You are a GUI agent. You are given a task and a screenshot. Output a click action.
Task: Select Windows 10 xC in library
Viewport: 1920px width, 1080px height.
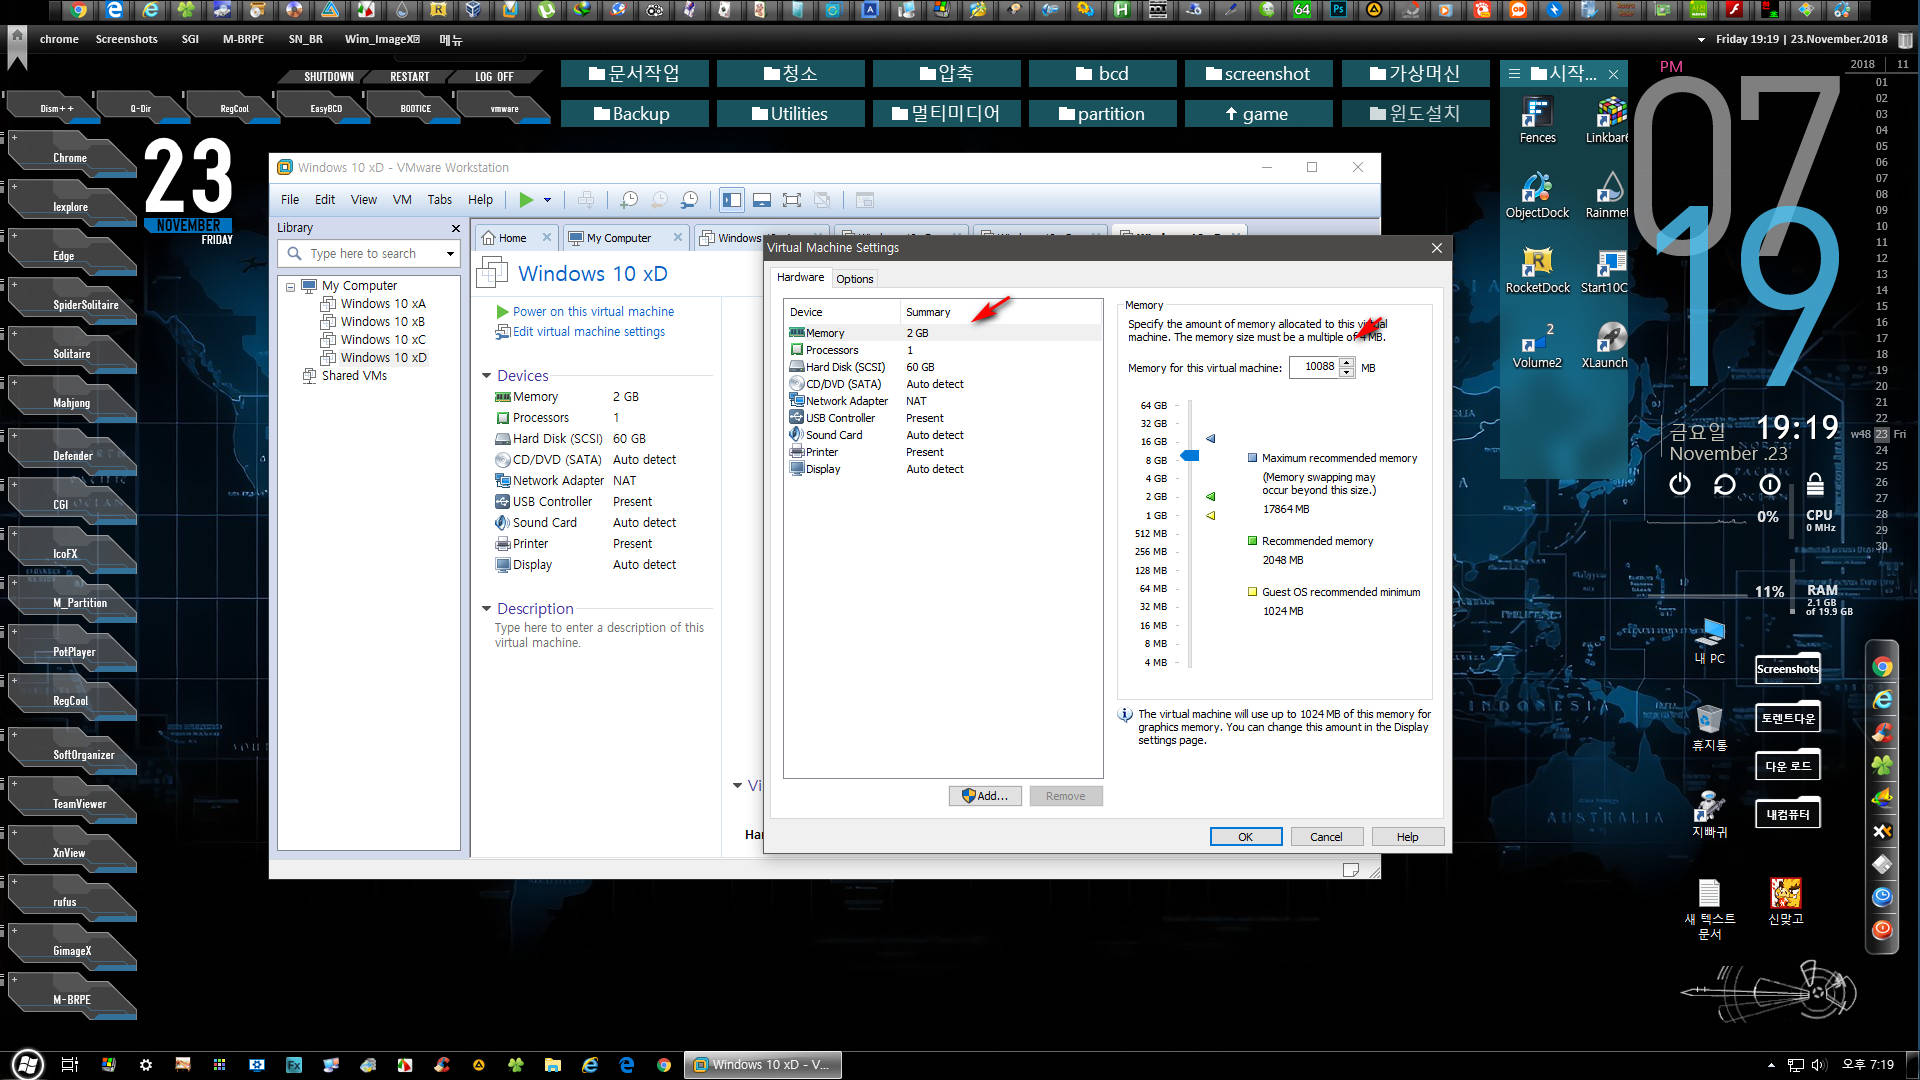(x=373, y=340)
